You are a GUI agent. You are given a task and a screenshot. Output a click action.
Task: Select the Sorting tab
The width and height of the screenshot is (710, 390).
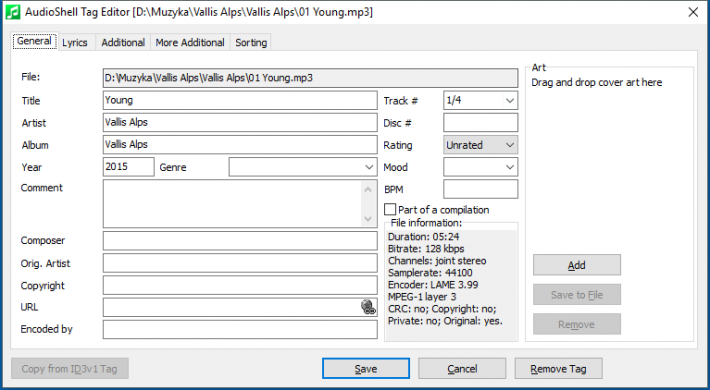click(251, 43)
